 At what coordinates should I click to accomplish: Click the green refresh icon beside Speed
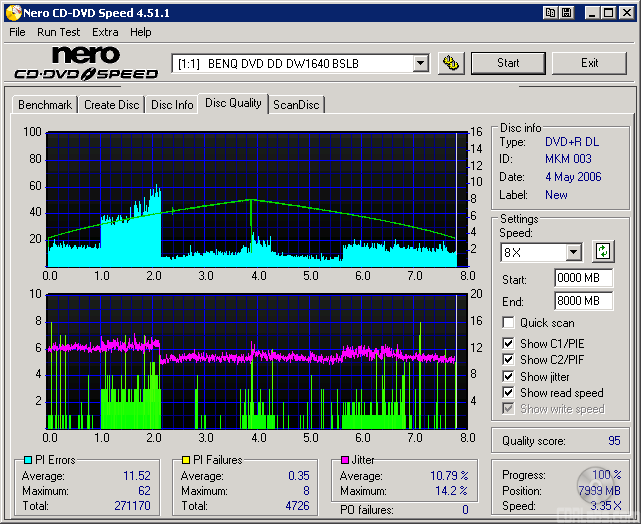(603, 251)
